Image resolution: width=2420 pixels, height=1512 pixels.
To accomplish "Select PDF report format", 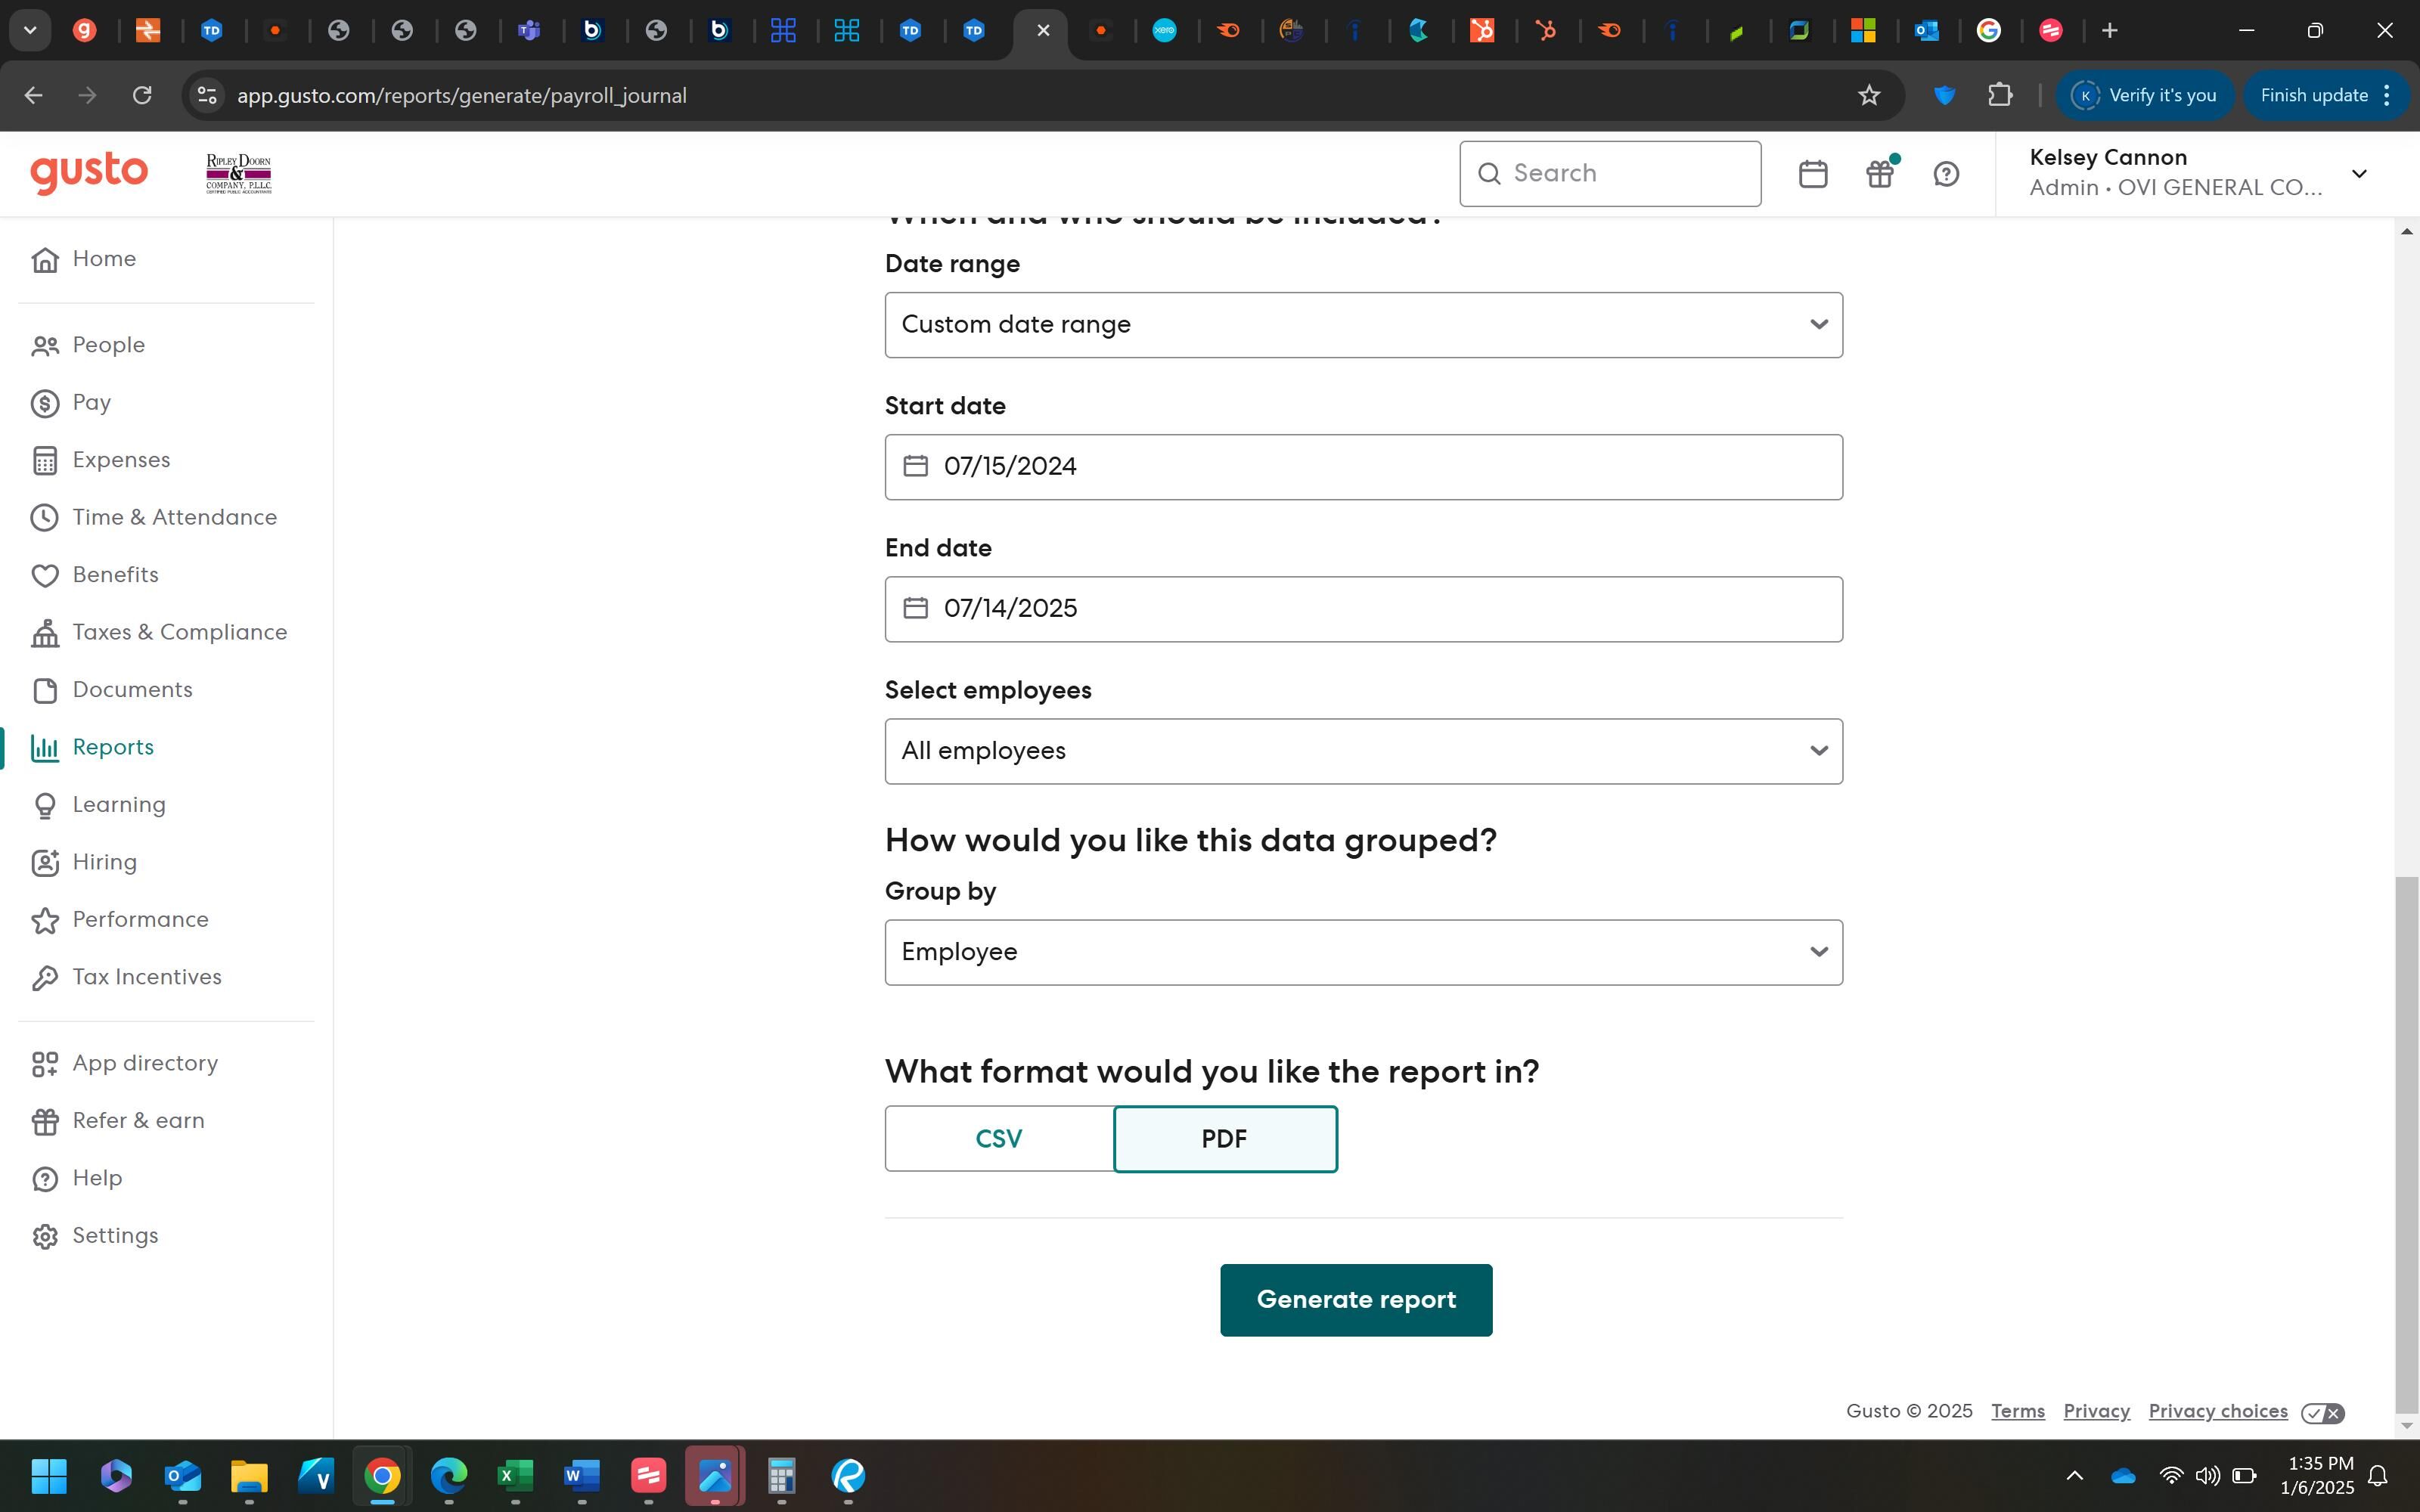I will tap(1224, 1139).
